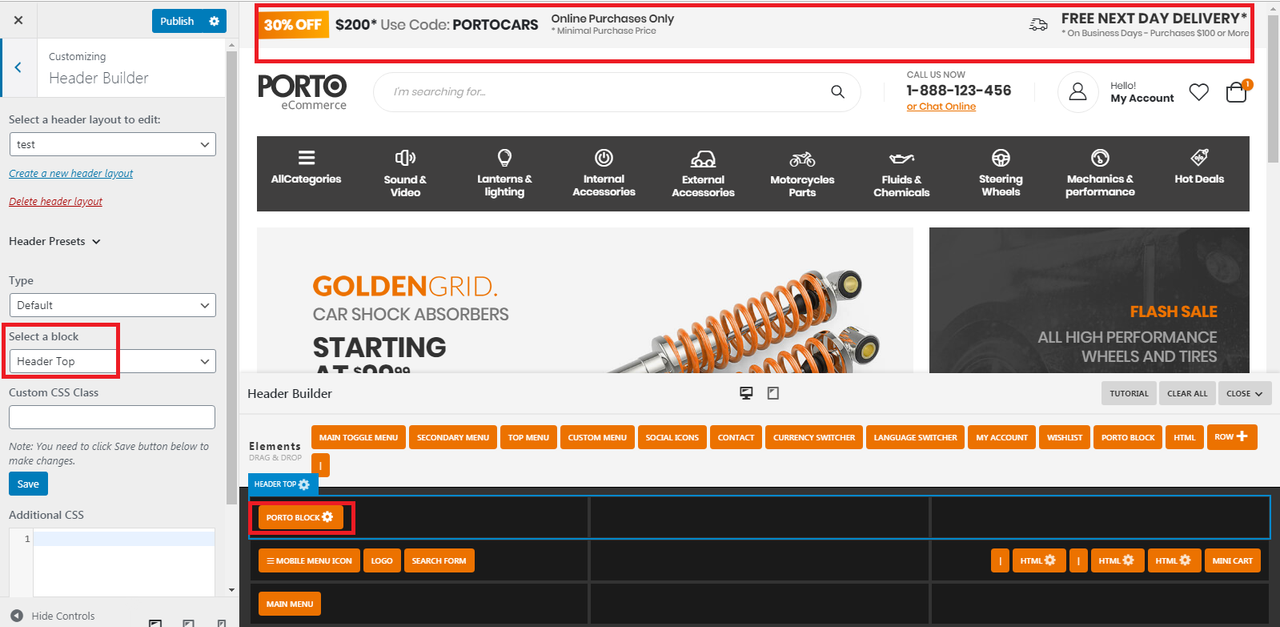Select the Top Menu element
The image size is (1280, 627).
[529, 437]
